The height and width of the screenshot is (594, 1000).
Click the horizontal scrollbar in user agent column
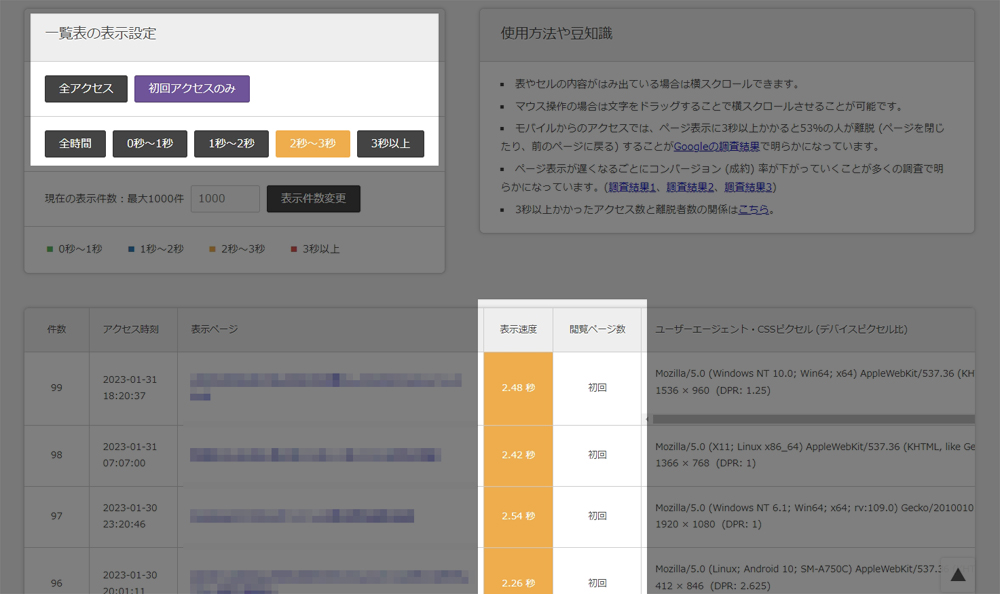click(813, 419)
